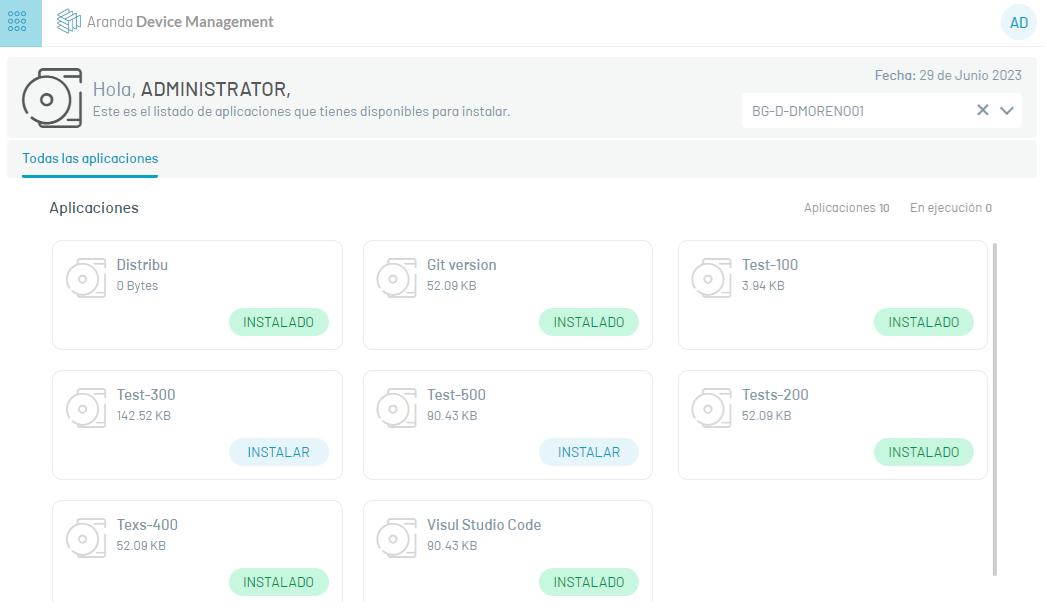The width and height of the screenshot is (1047, 614).
Task: Click the Distribu application disc icon
Action: [86, 278]
